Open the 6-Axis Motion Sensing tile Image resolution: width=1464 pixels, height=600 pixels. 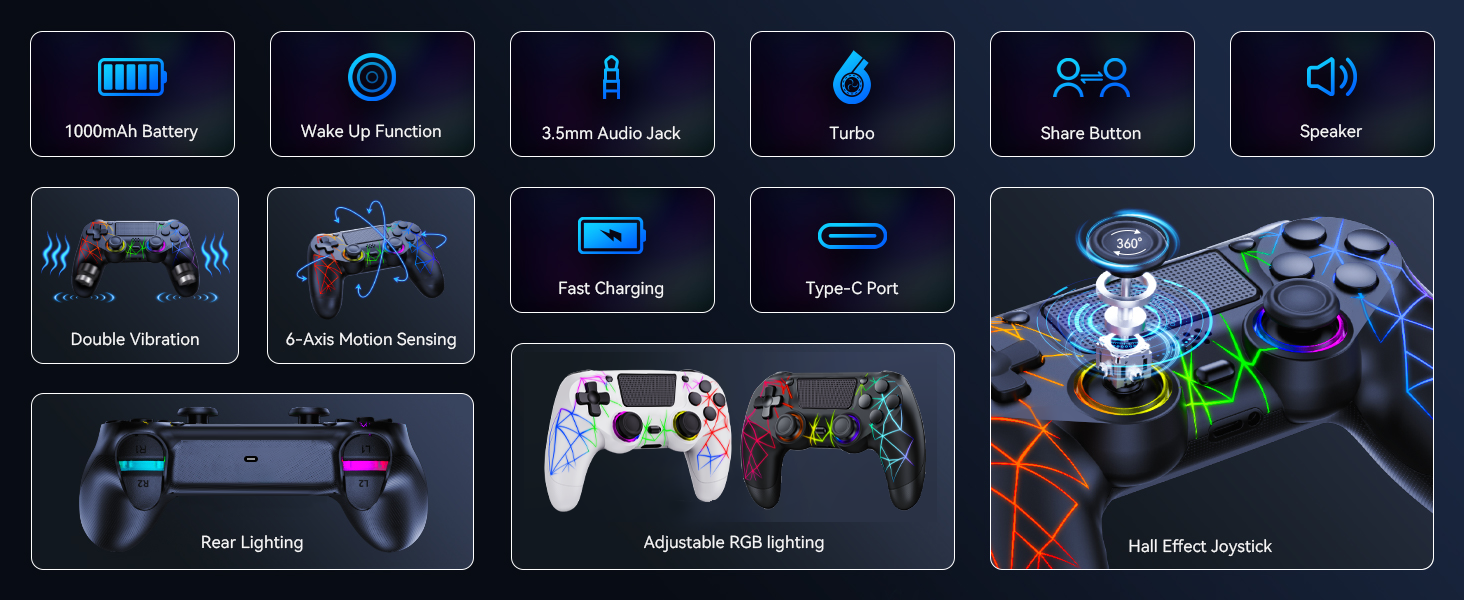tap(371, 275)
